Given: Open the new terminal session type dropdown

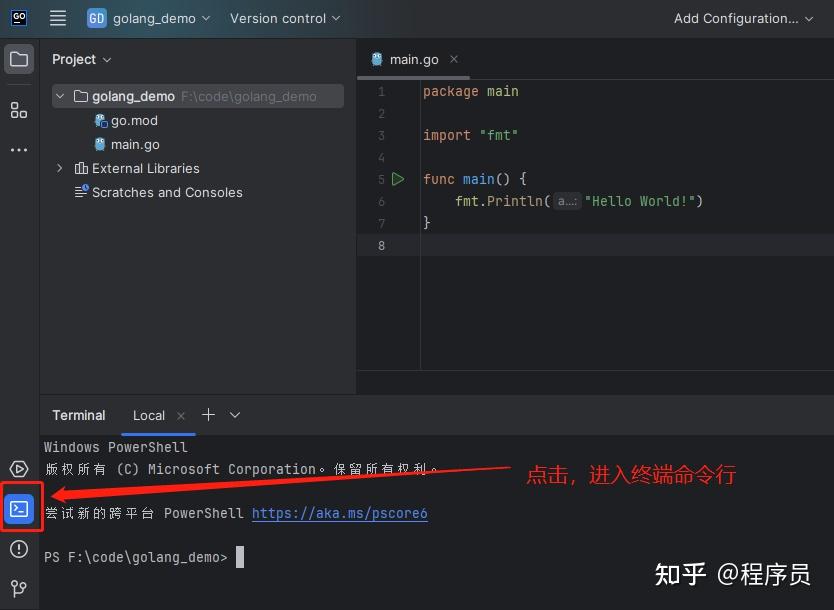Looking at the screenshot, I should 233,415.
